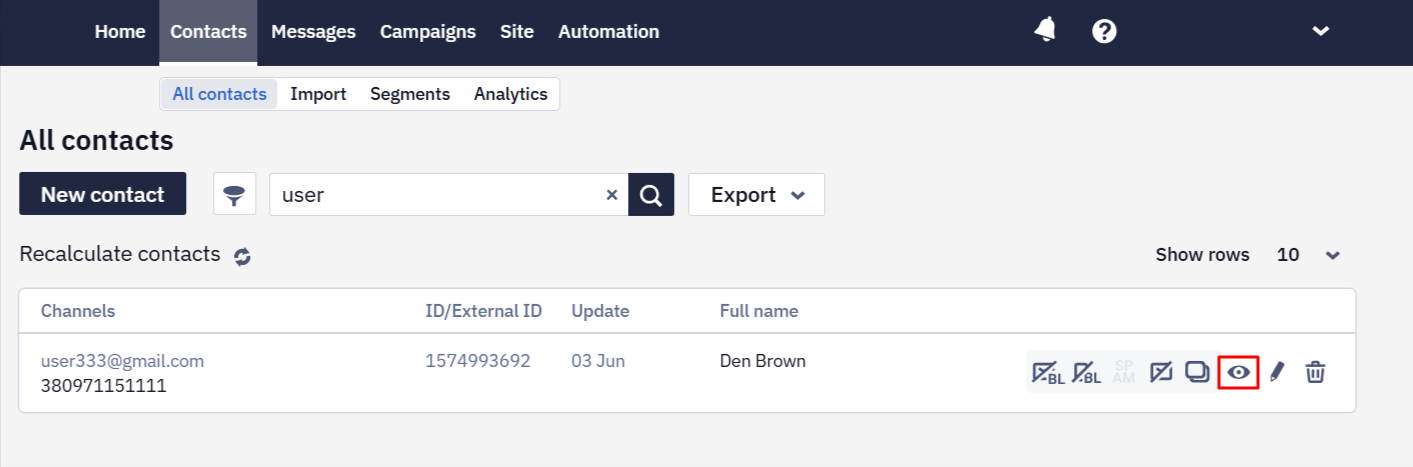Screen dimensions: 1413x467
Task: Click New contact button
Action: (103, 194)
